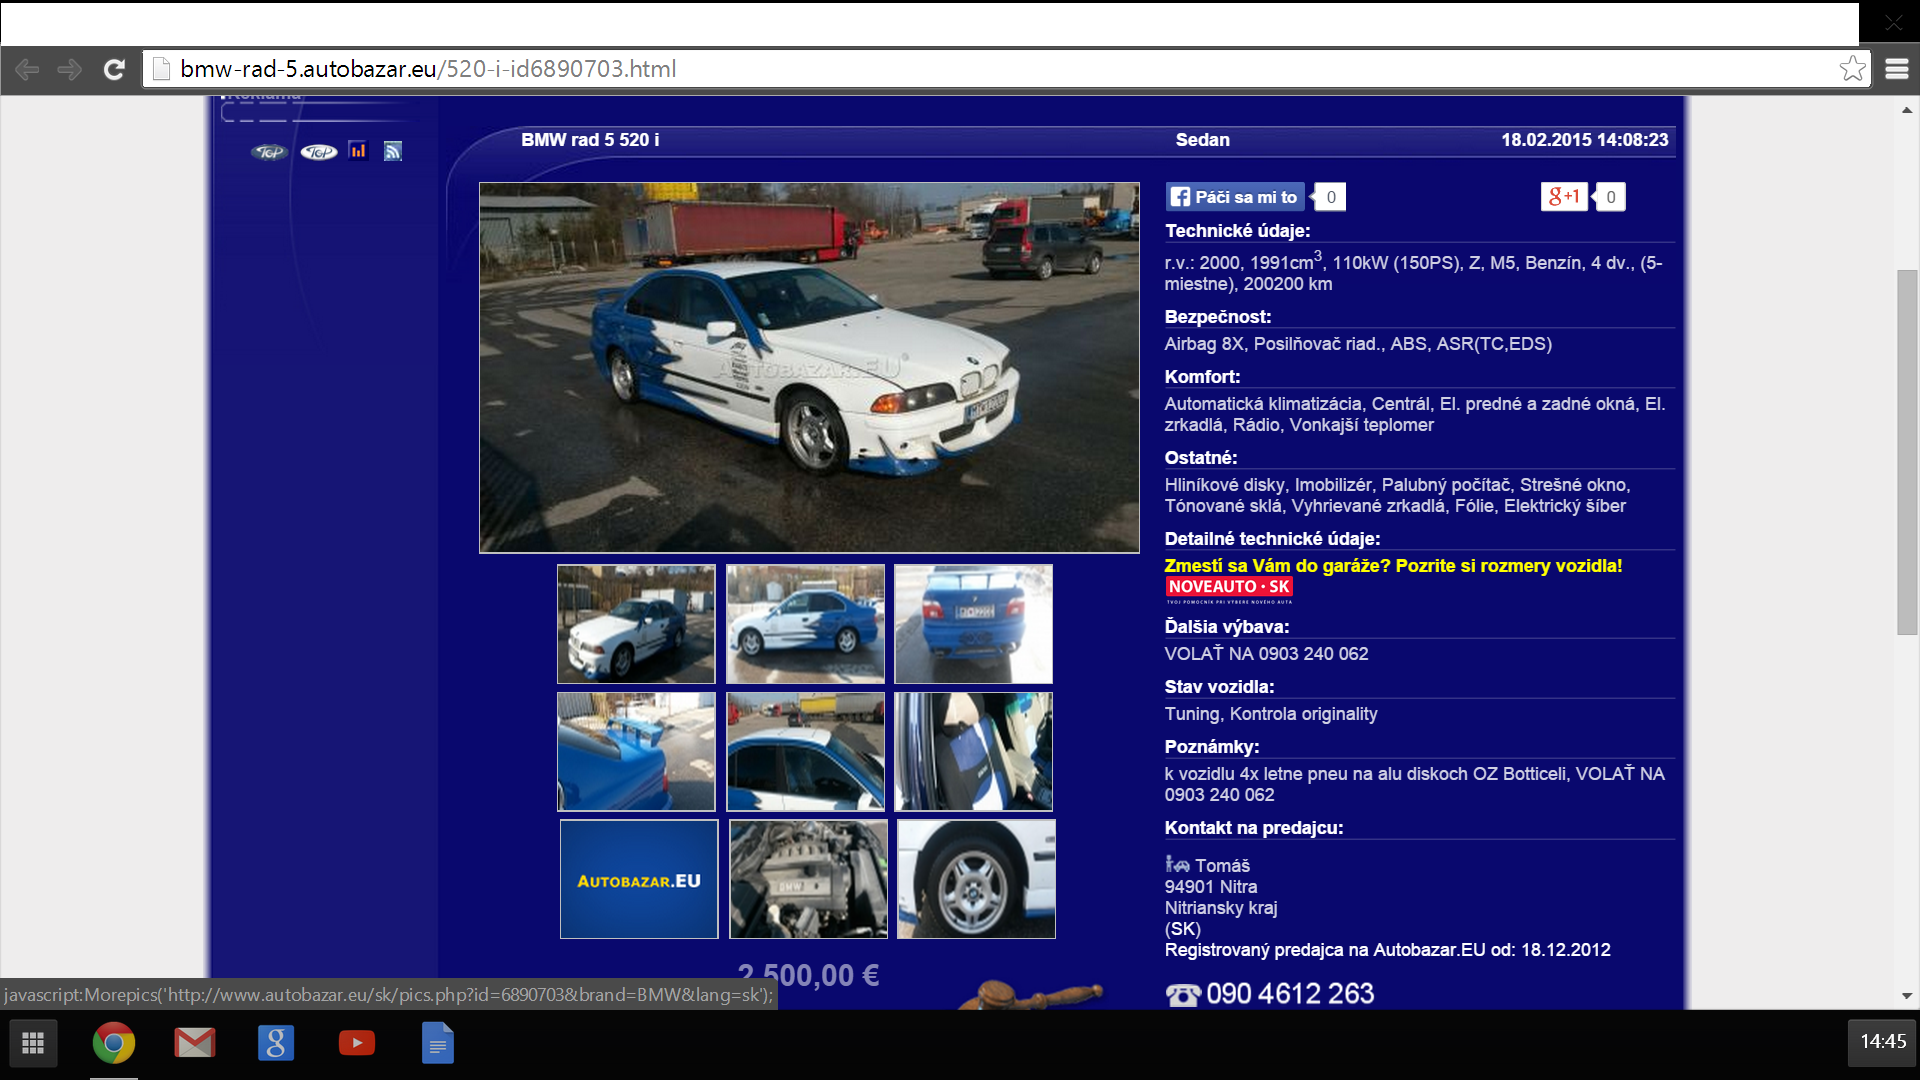Click the orange bar chart statistics icon

(x=358, y=151)
